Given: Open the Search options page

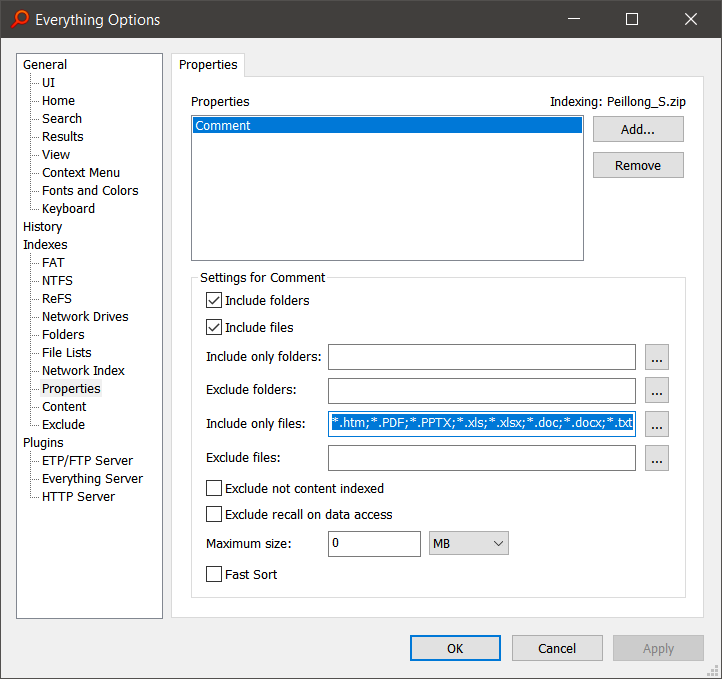Looking at the screenshot, I should tap(62, 118).
